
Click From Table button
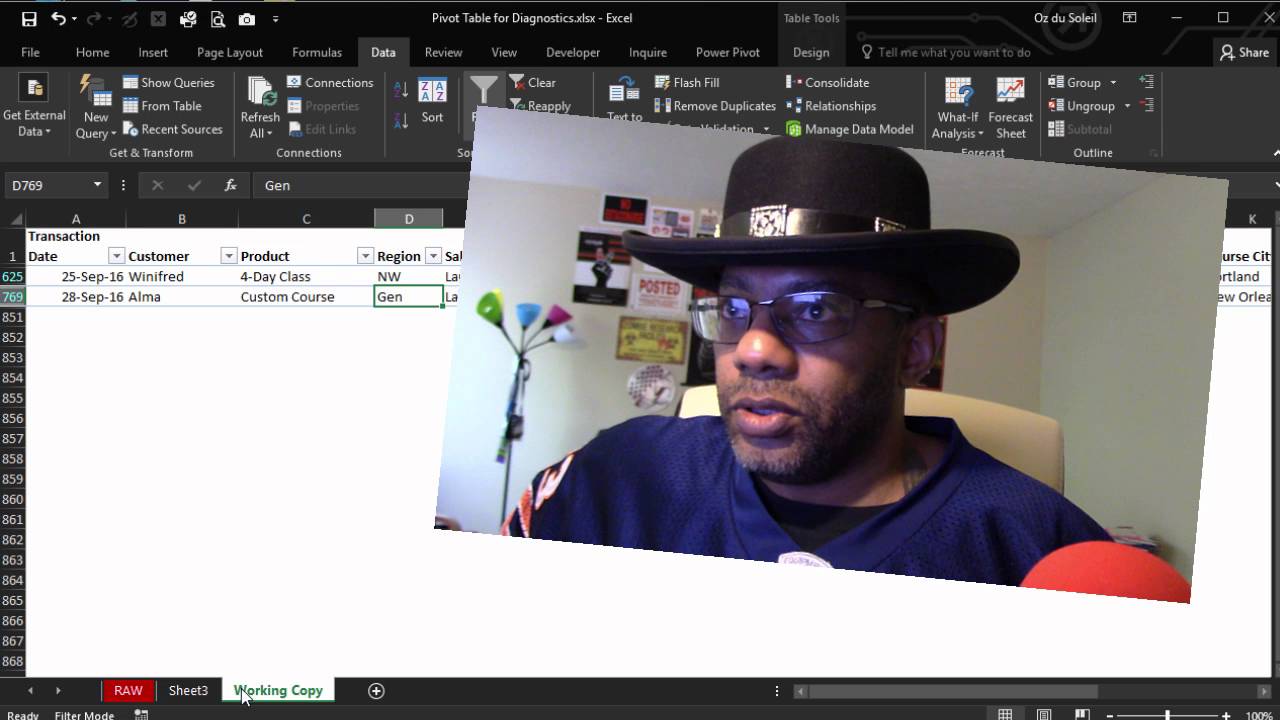[162, 106]
